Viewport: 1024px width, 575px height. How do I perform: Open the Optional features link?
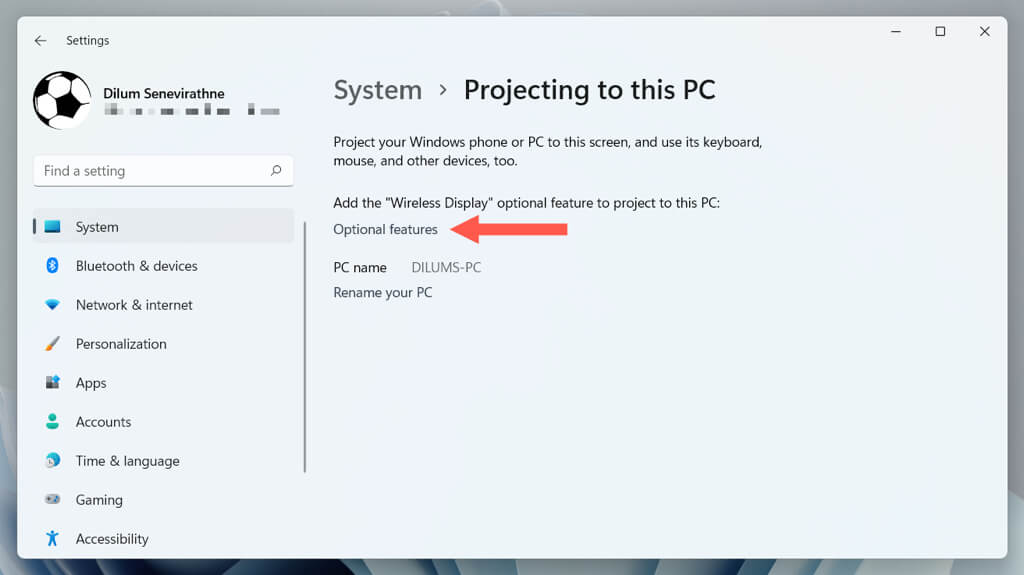pos(385,229)
